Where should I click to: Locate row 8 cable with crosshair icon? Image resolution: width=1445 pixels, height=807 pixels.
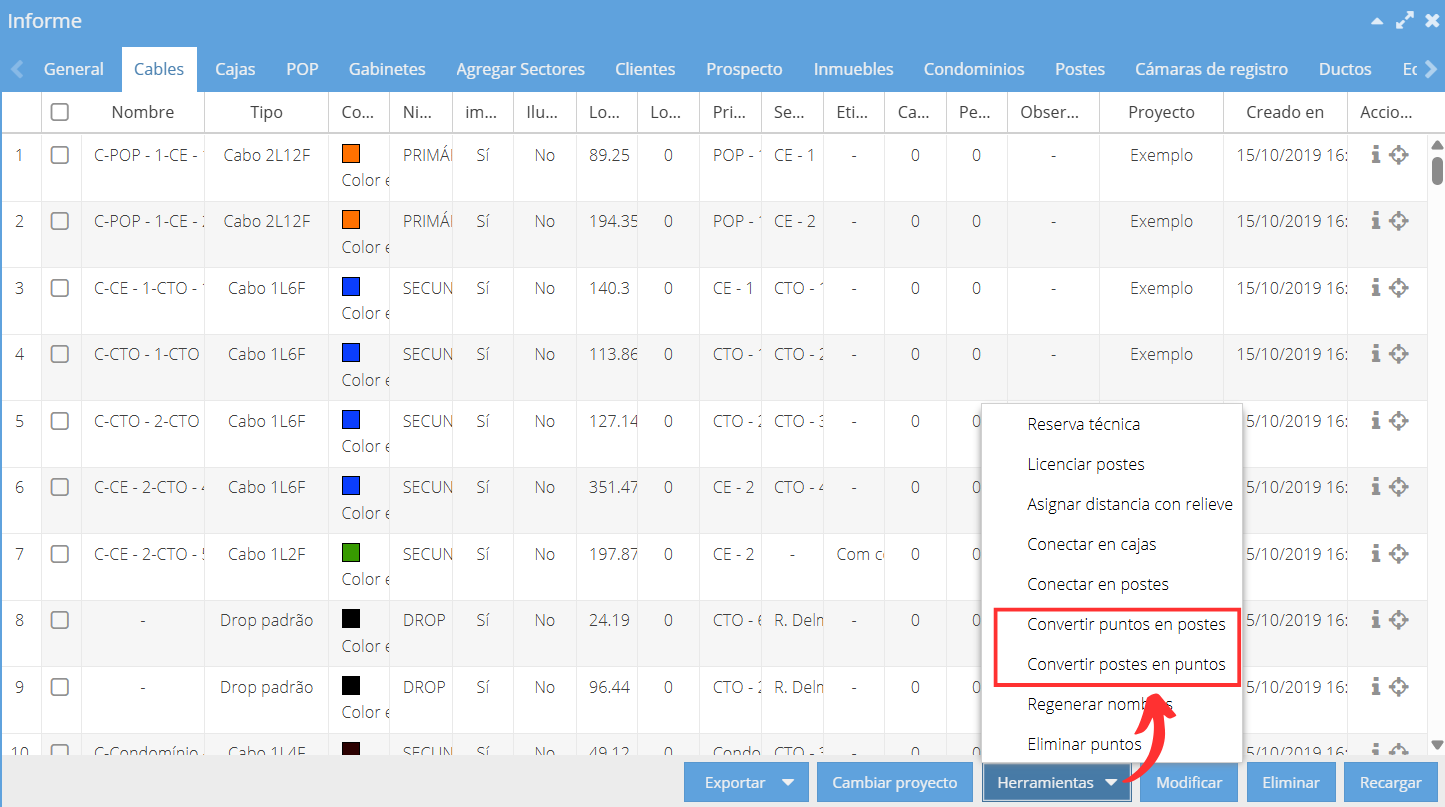tap(1399, 620)
